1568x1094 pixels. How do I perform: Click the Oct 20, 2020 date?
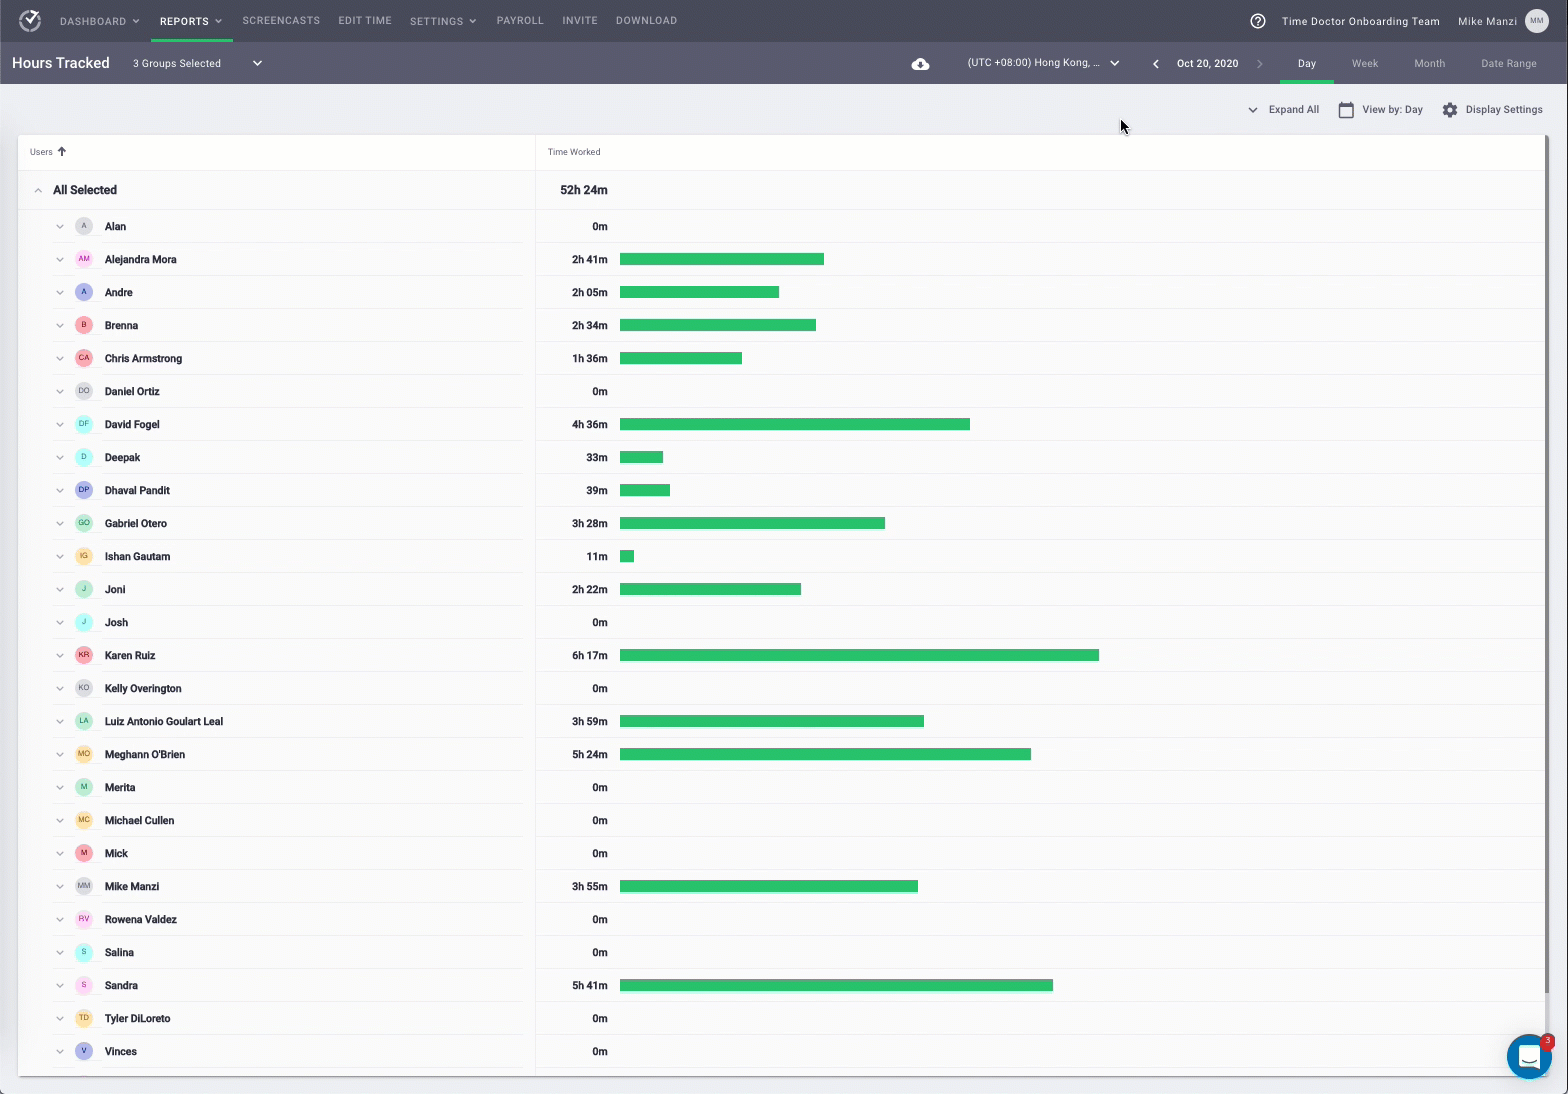[1207, 63]
